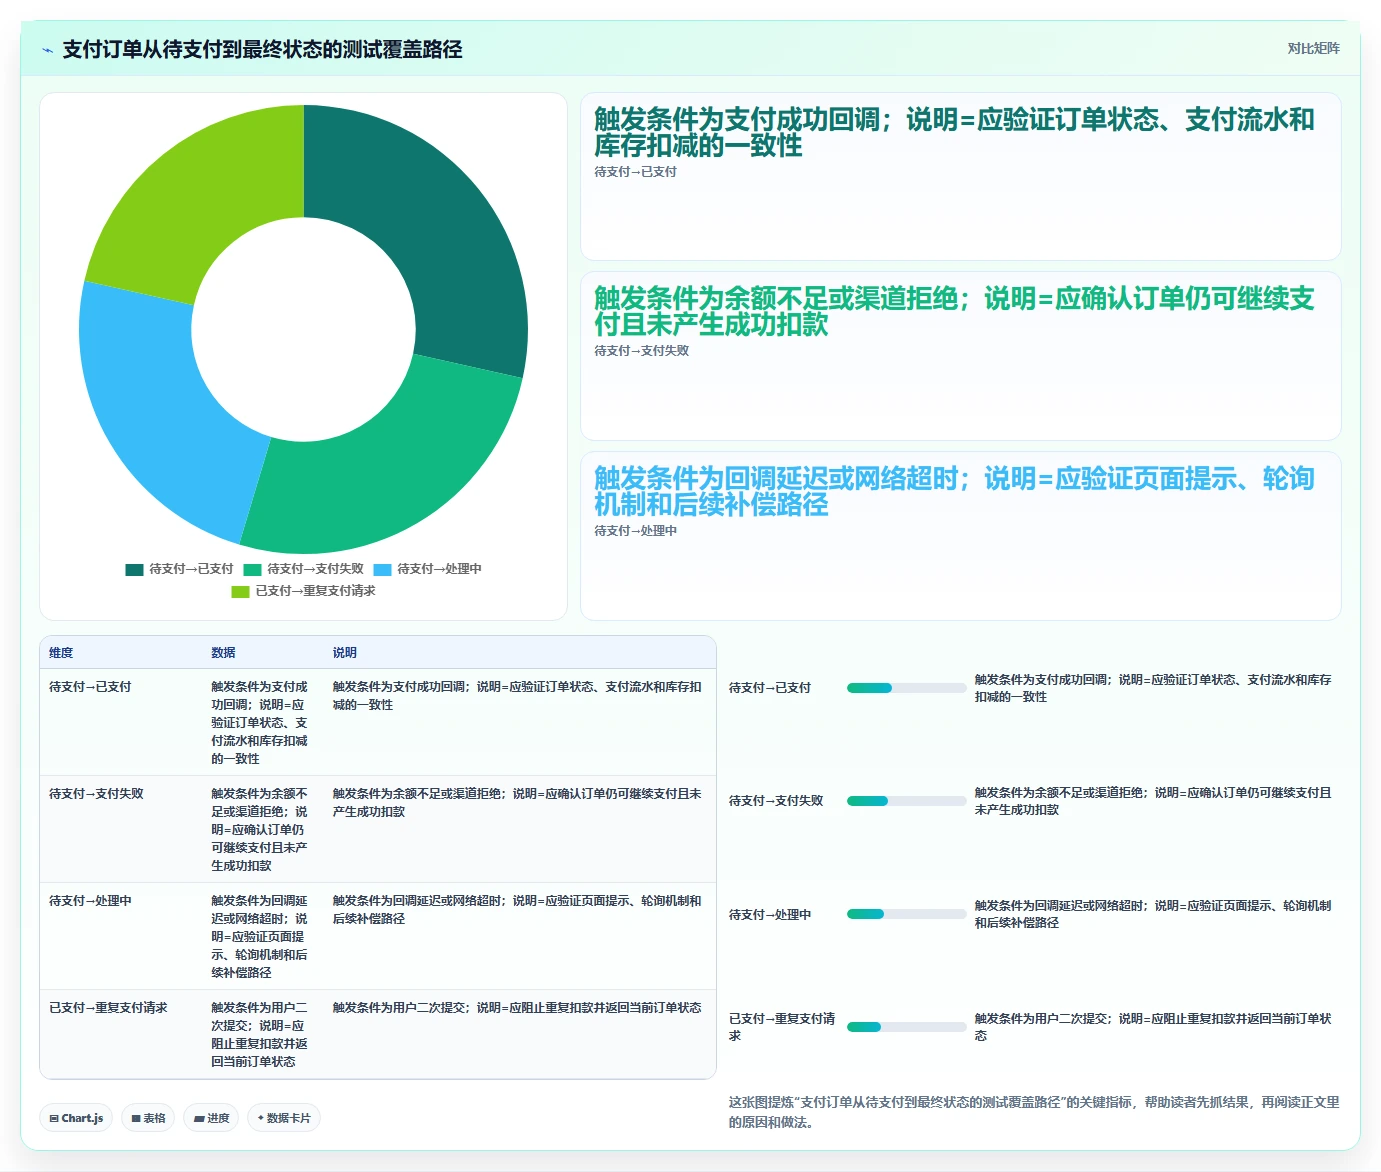Click progress list label 待支付→处理中
This screenshot has height=1172, width=1381.
click(x=770, y=915)
